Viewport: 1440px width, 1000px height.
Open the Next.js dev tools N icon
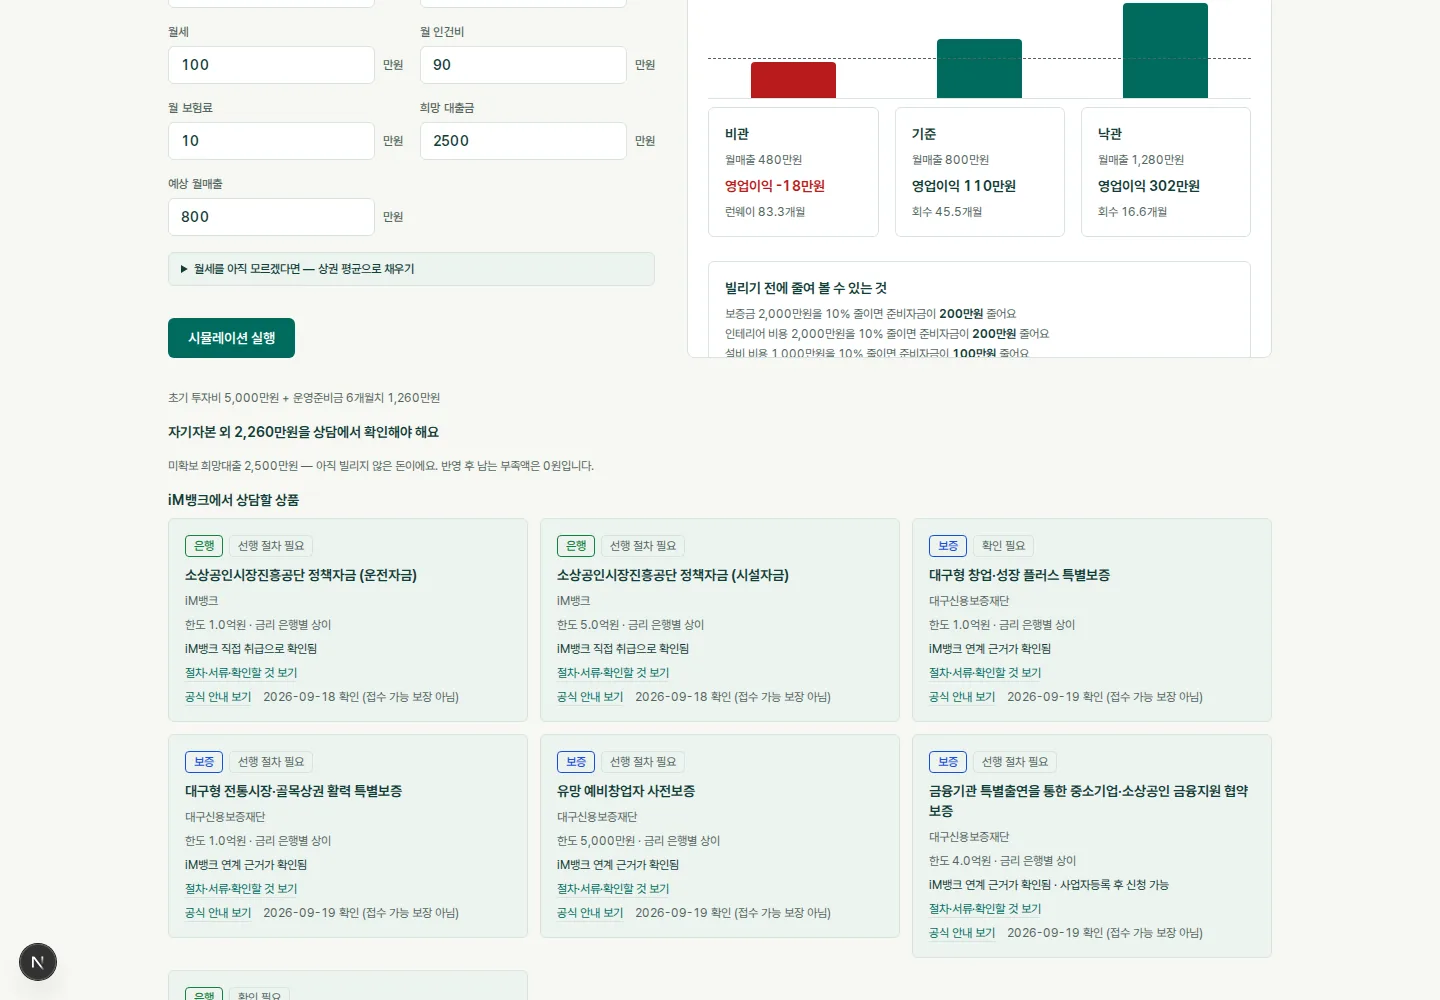[38, 962]
